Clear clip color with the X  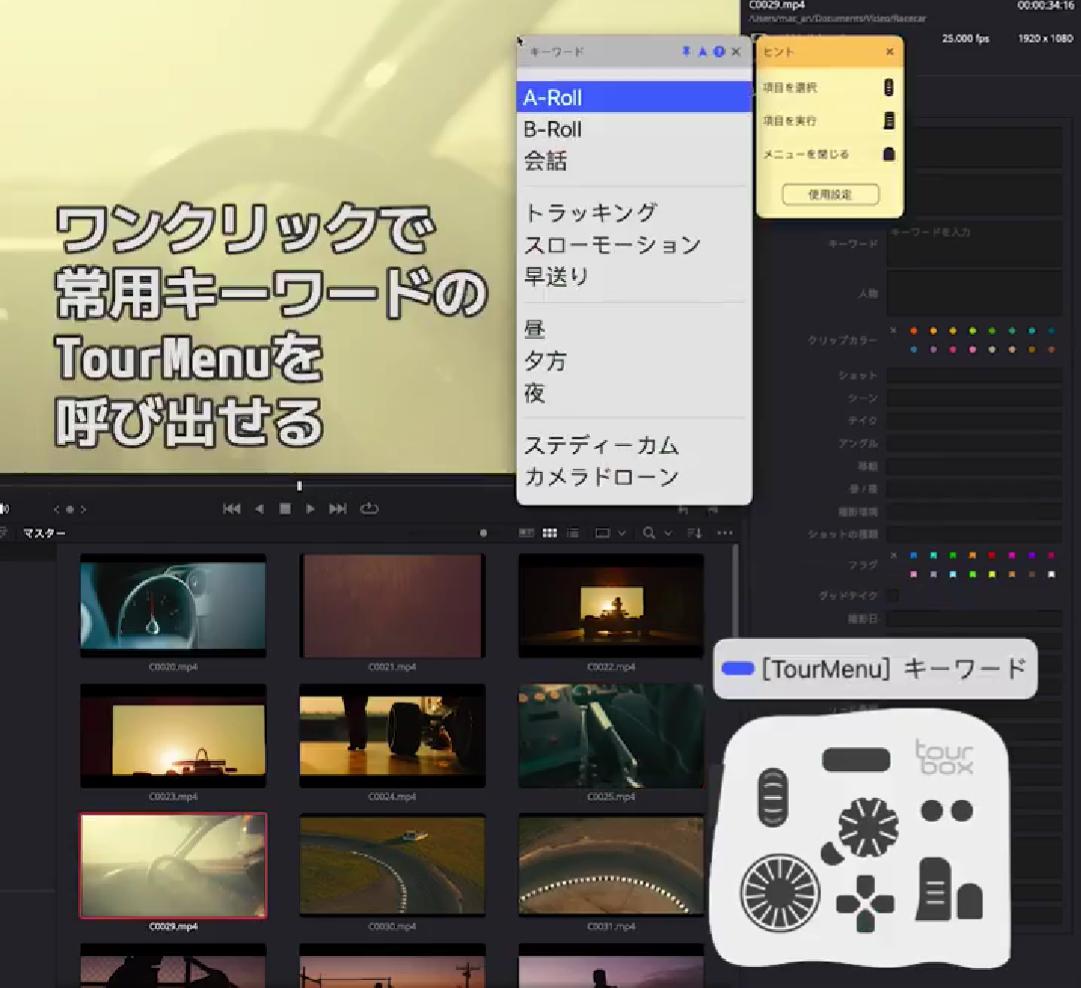click(x=893, y=330)
